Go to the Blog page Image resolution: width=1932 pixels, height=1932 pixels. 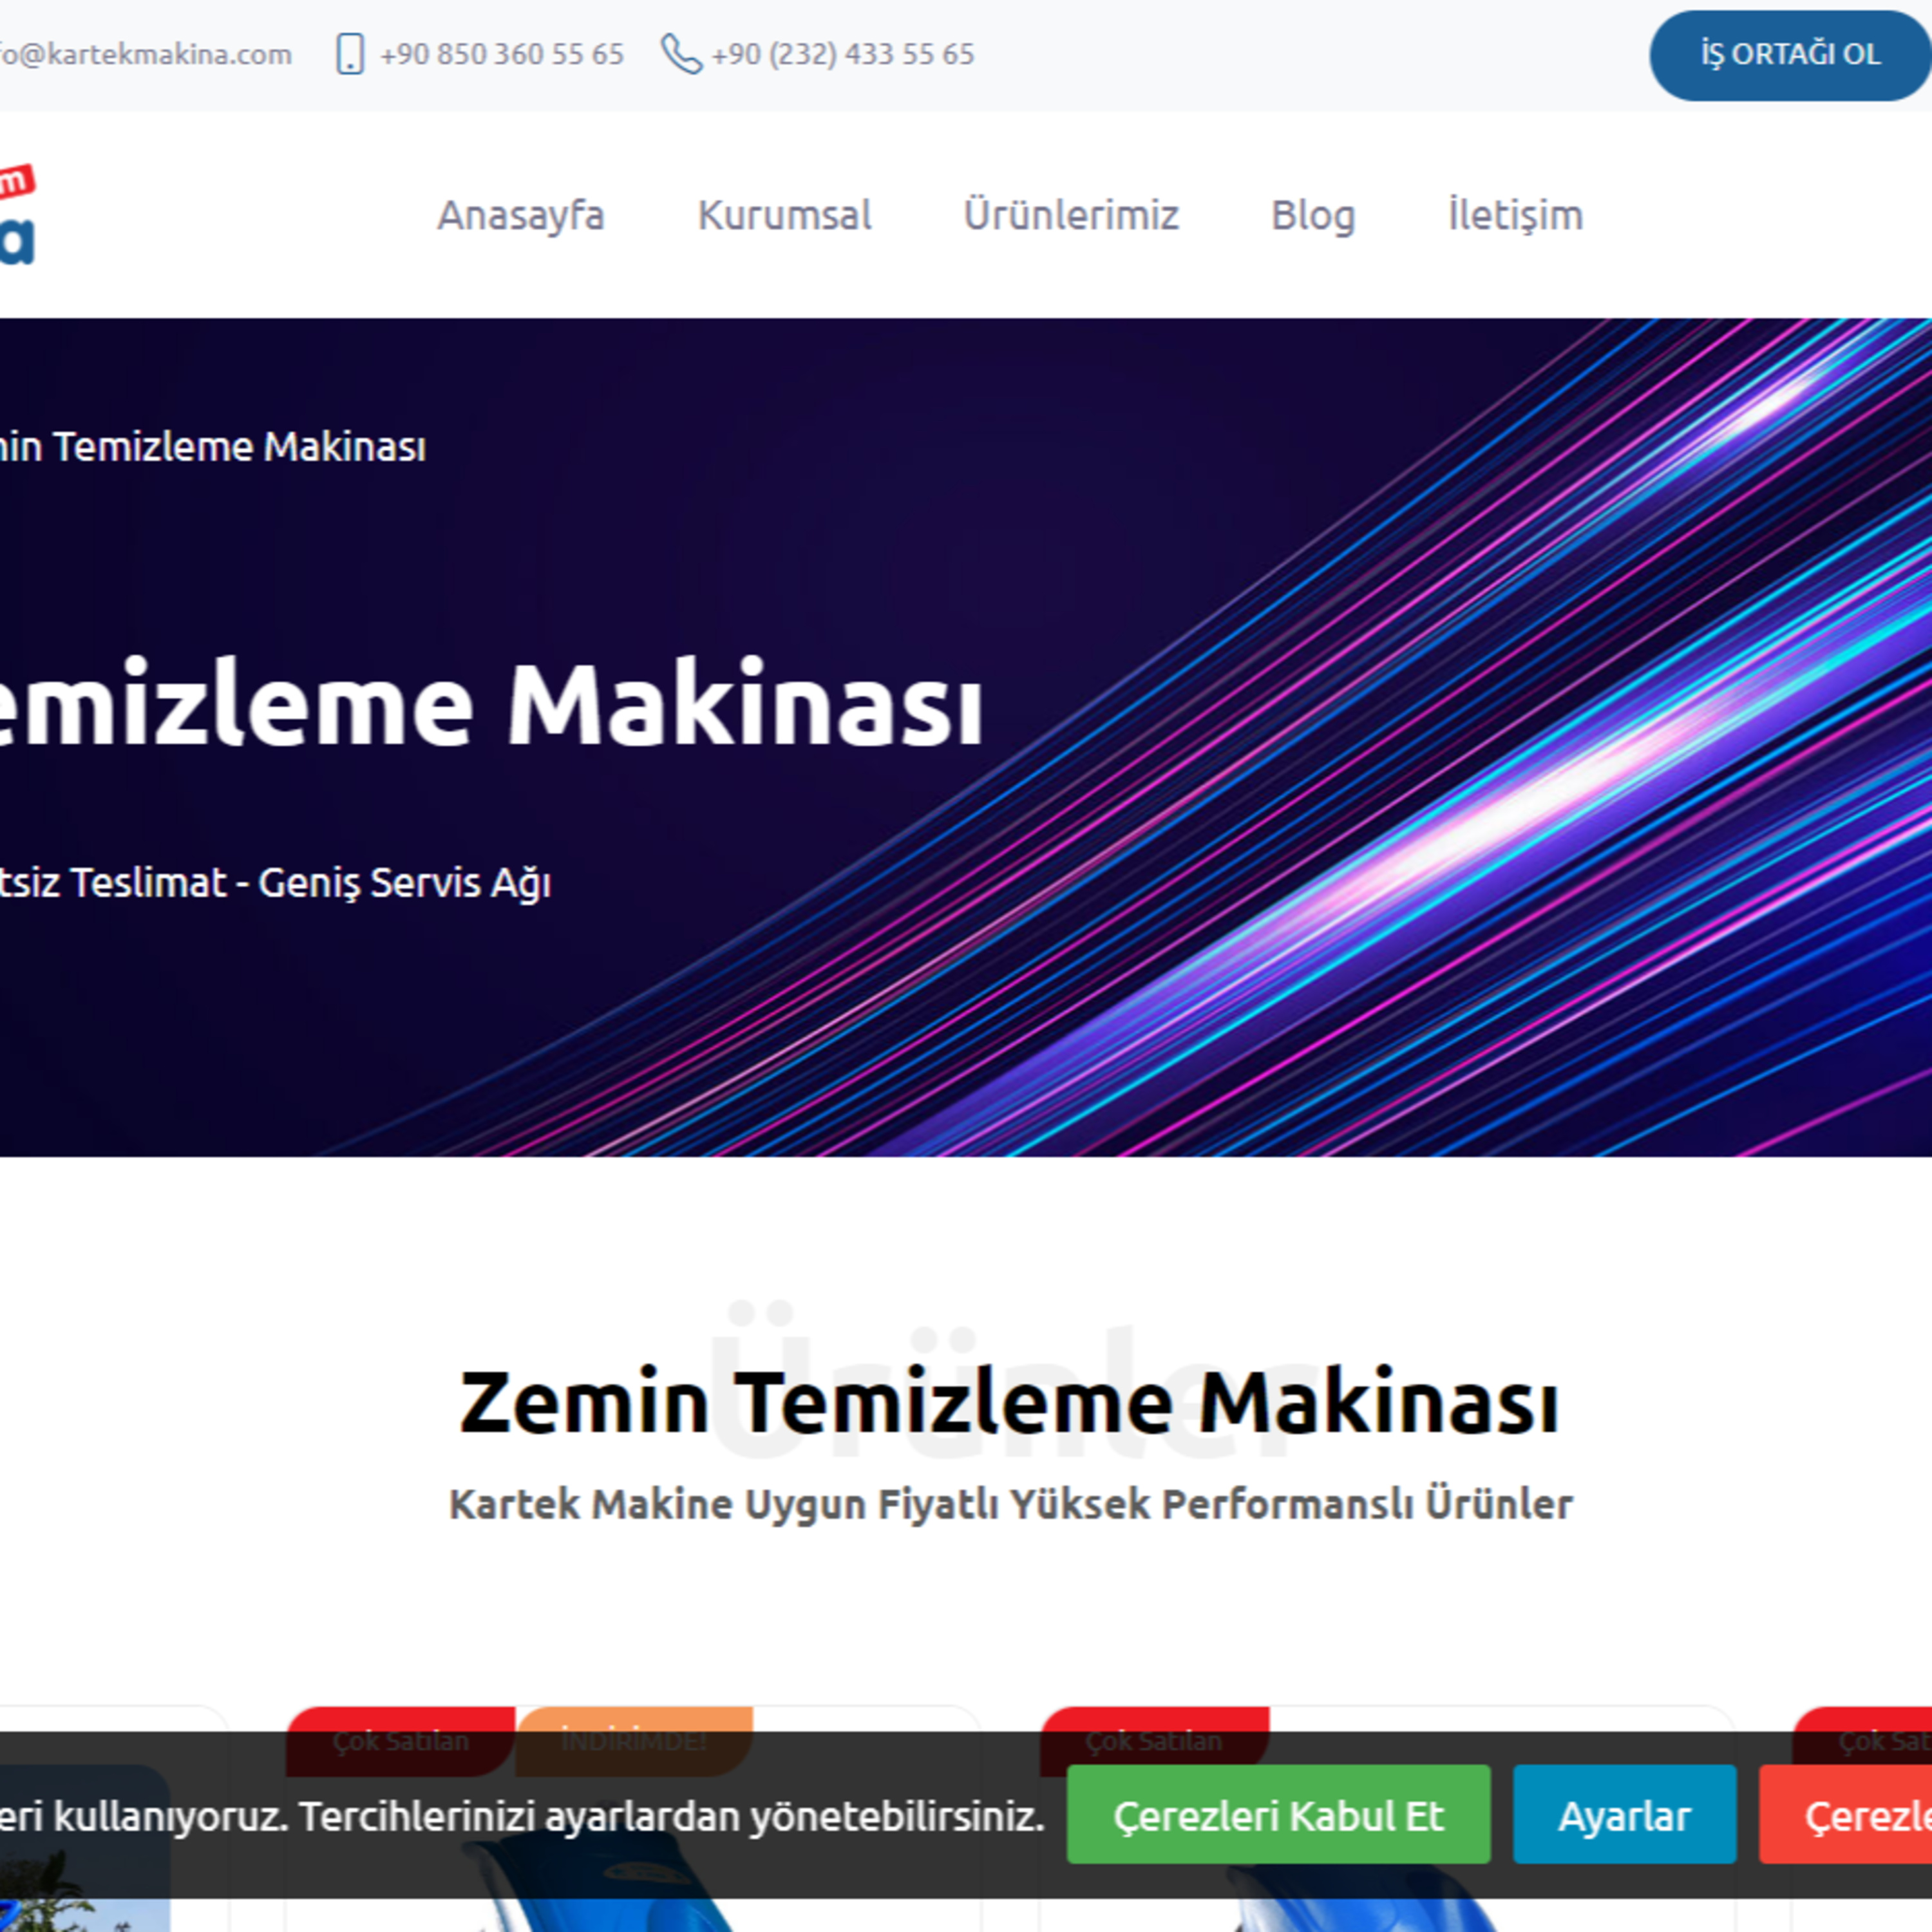tap(1313, 215)
